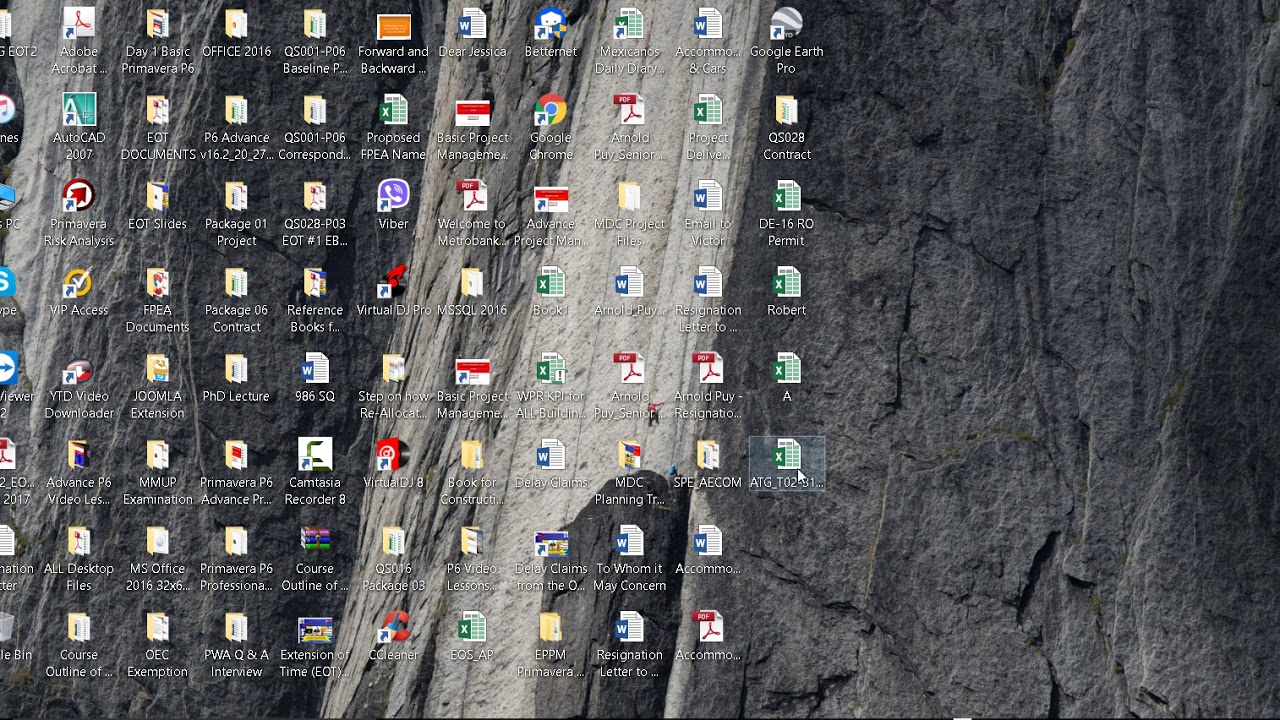Select the Robert Excel file icon
Image resolution: width=1280 pixels, height=720 pixels.
787,282
